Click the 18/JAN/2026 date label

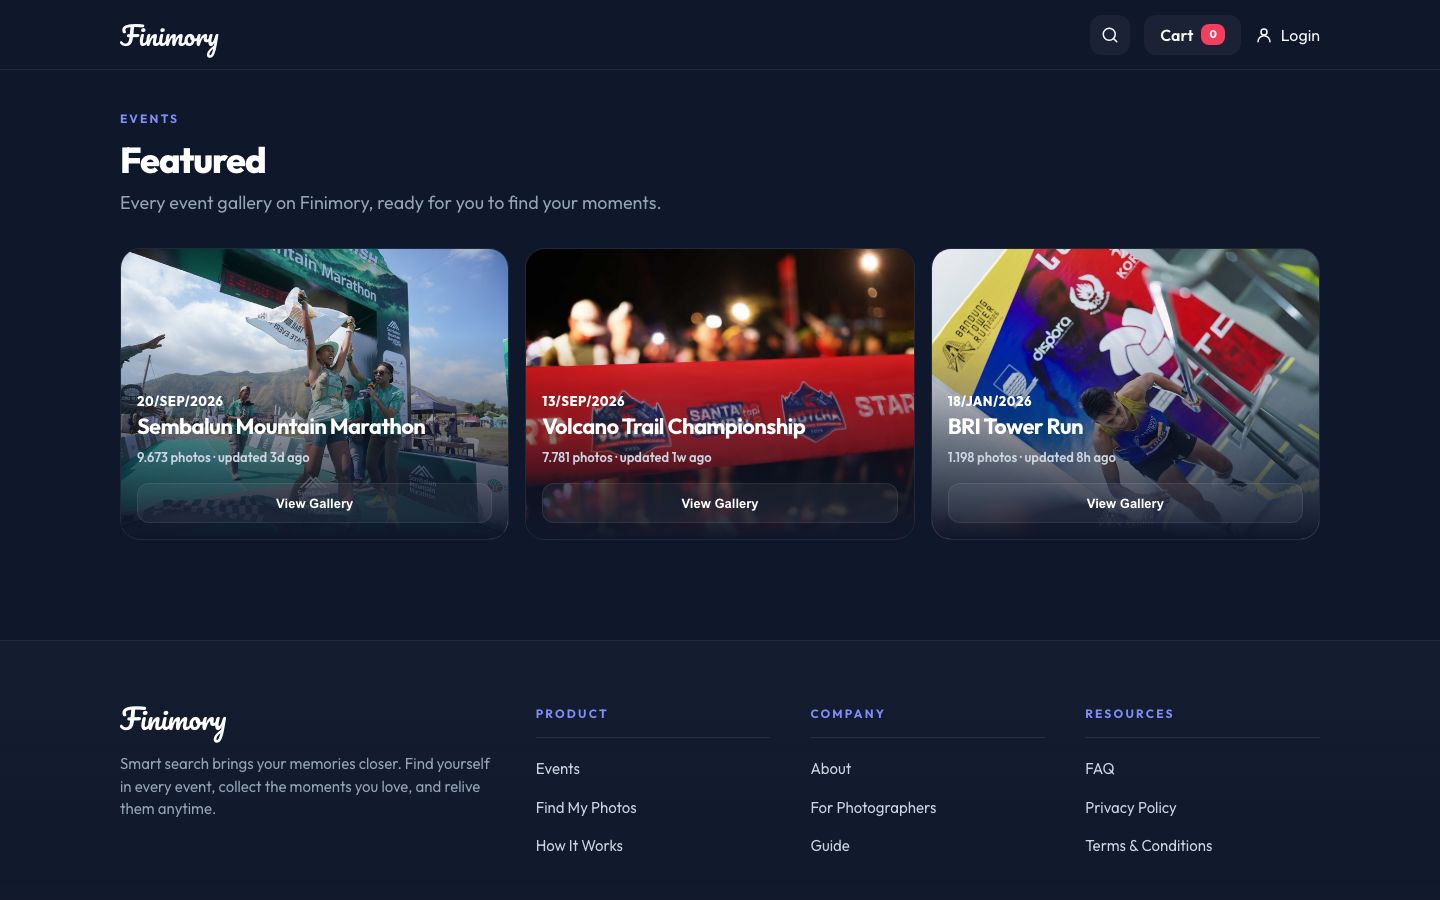(990, 401)
